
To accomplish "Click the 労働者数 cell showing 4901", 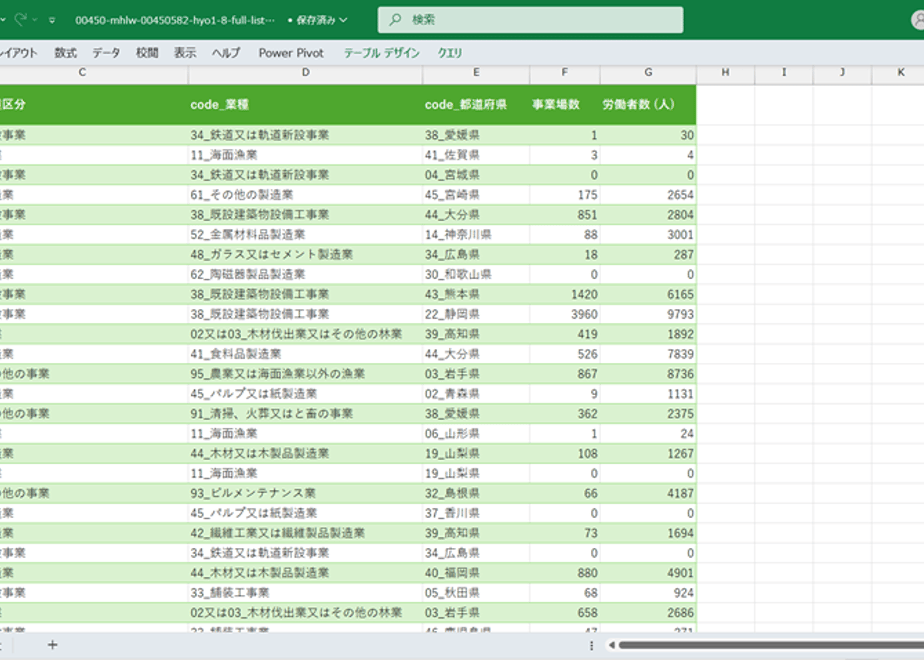I will pyautogui.click(x=648, y=573).
